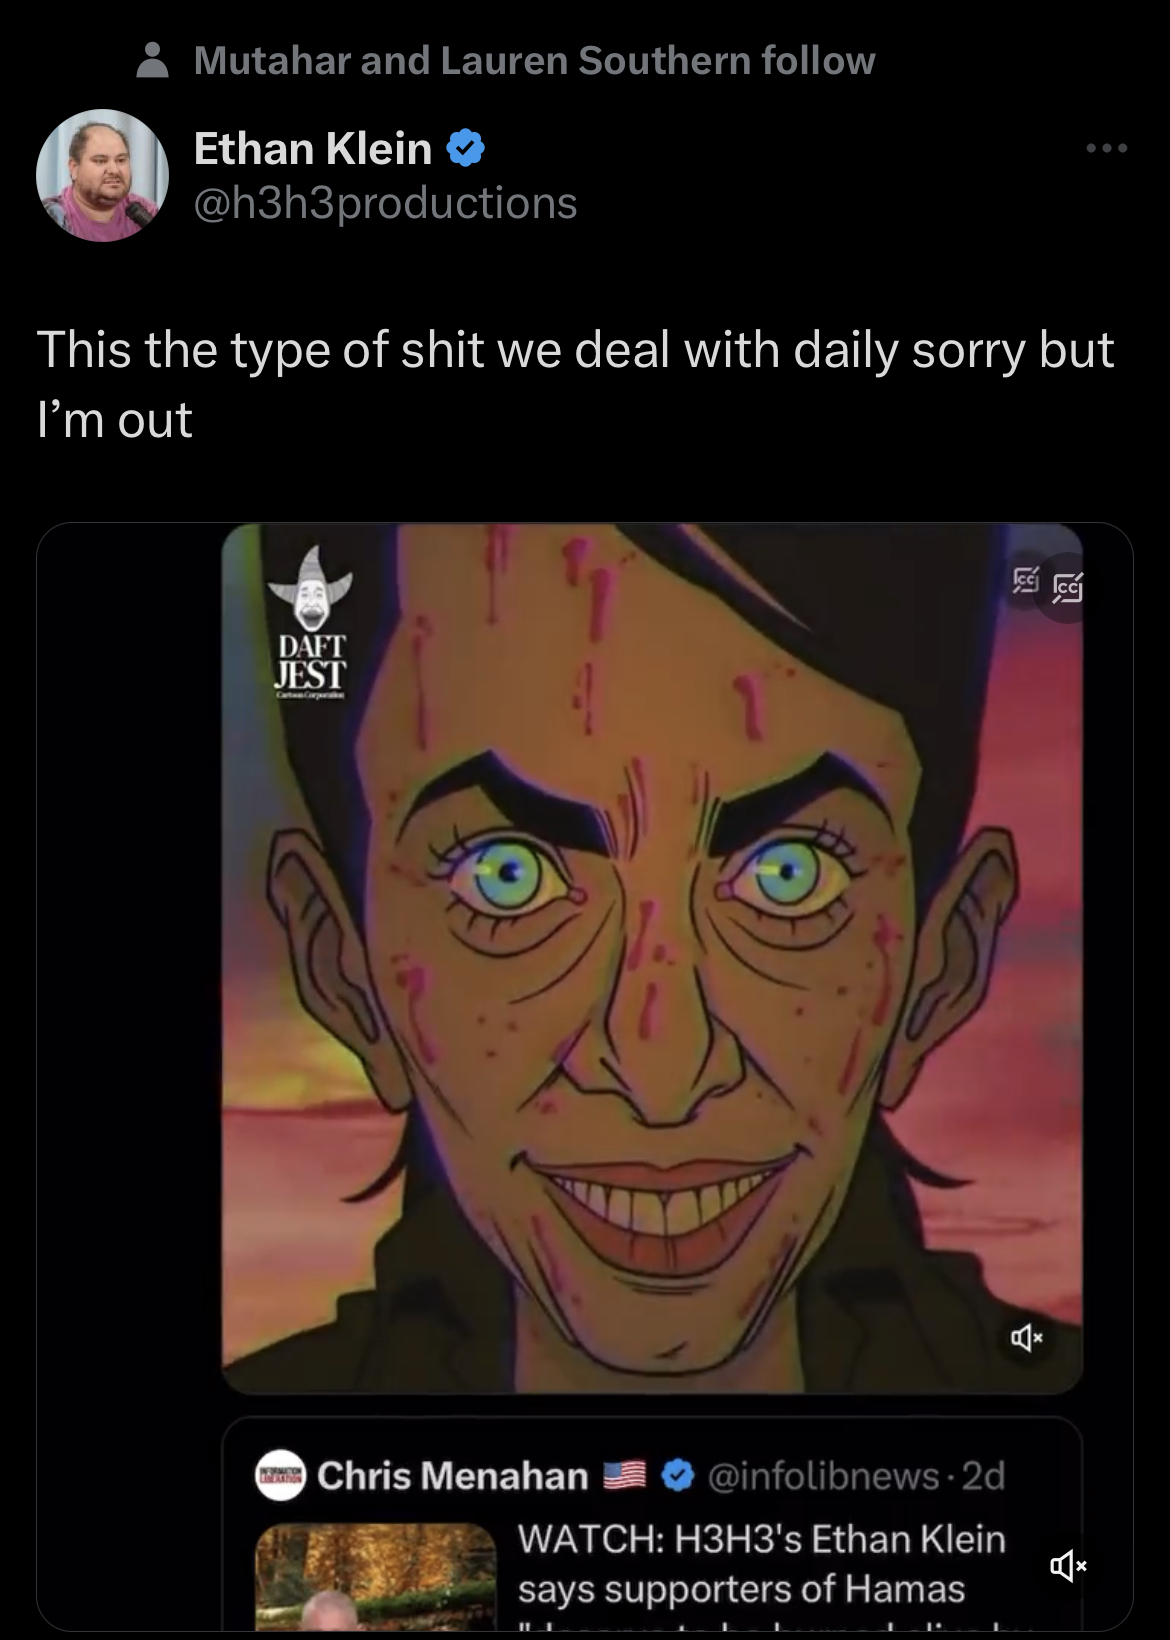Open the Mutahar and Lauren Southern follow line
The width and height of the screenshot is (1170, 1640).
click(534, 61)
